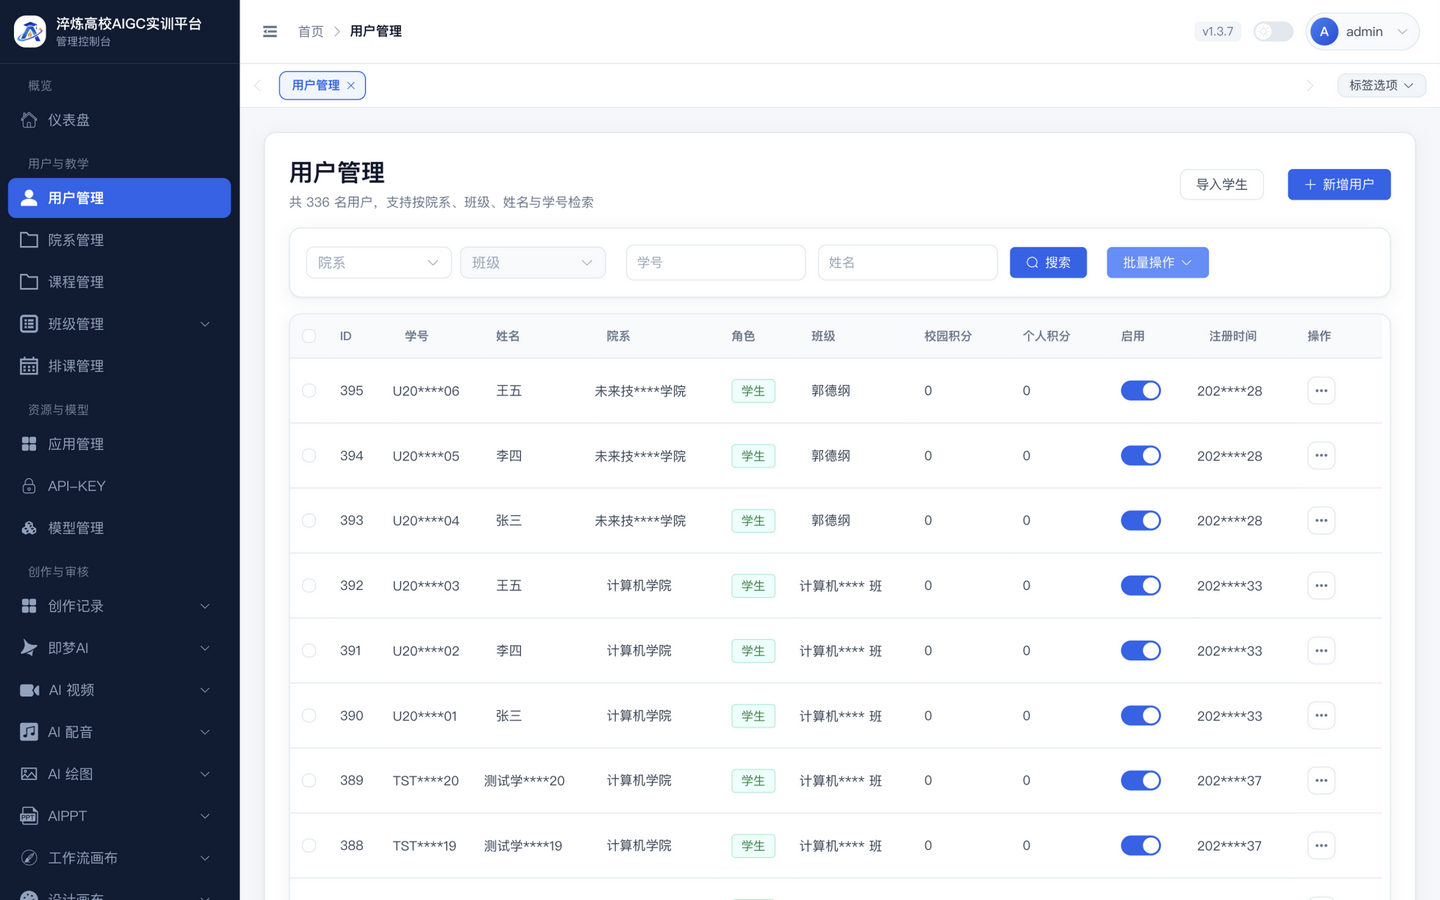This screenshot has width=1440, height=900.
Task: Click the 新增用户 button
Action: point(1339,185)
